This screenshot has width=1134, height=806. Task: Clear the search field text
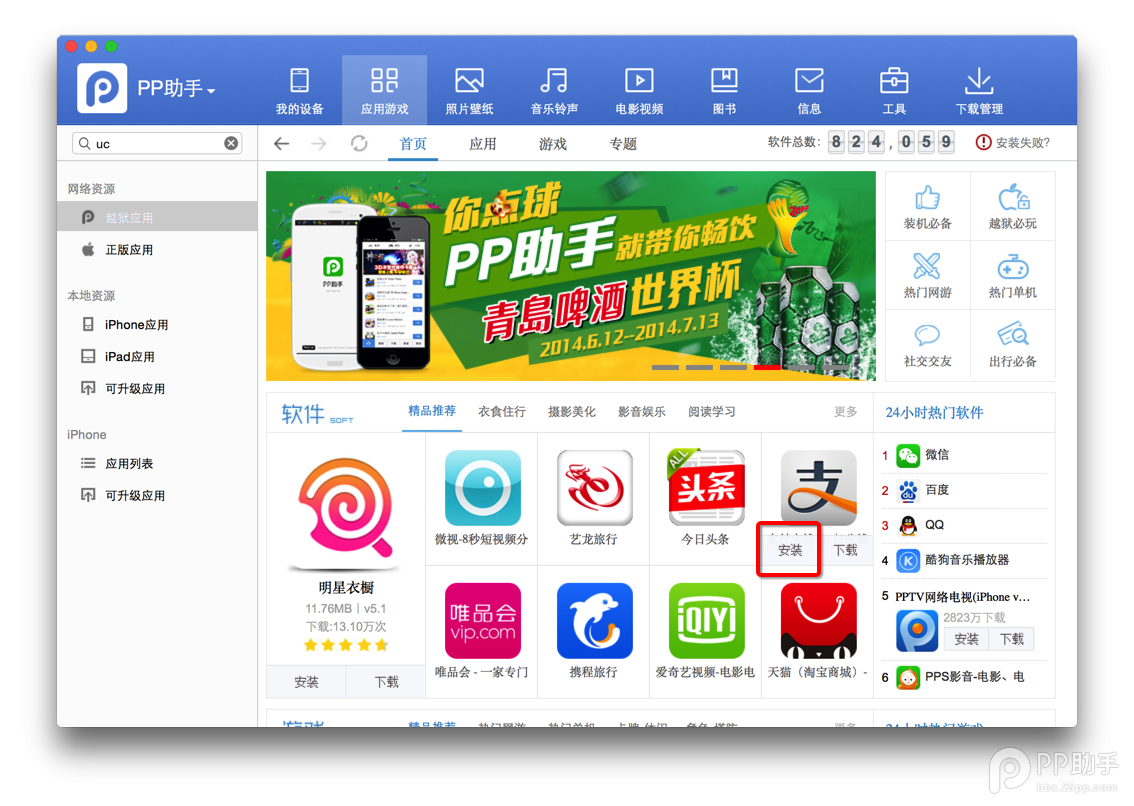coord(231,143)
